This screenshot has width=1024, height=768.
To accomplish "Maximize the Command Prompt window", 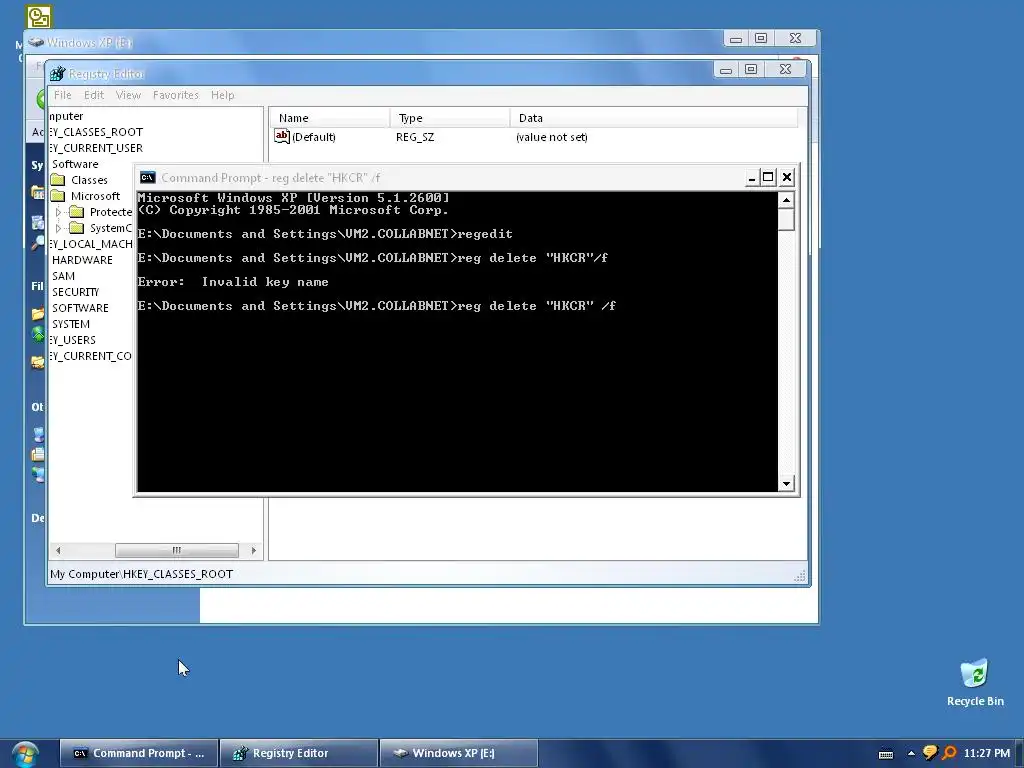I will [769, 177].
